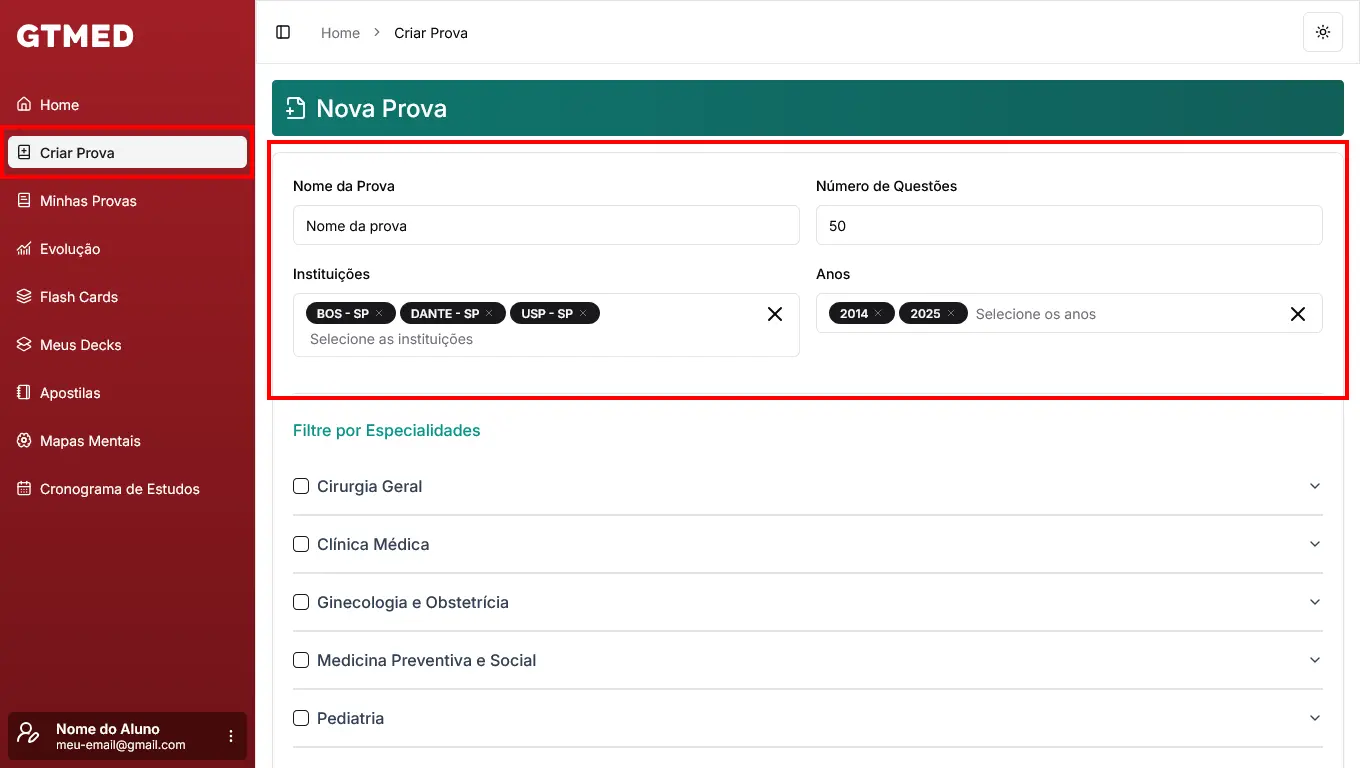1360x768 pixels.
Task: Remove the USP - SP institution tag
Action: [583, 314]
